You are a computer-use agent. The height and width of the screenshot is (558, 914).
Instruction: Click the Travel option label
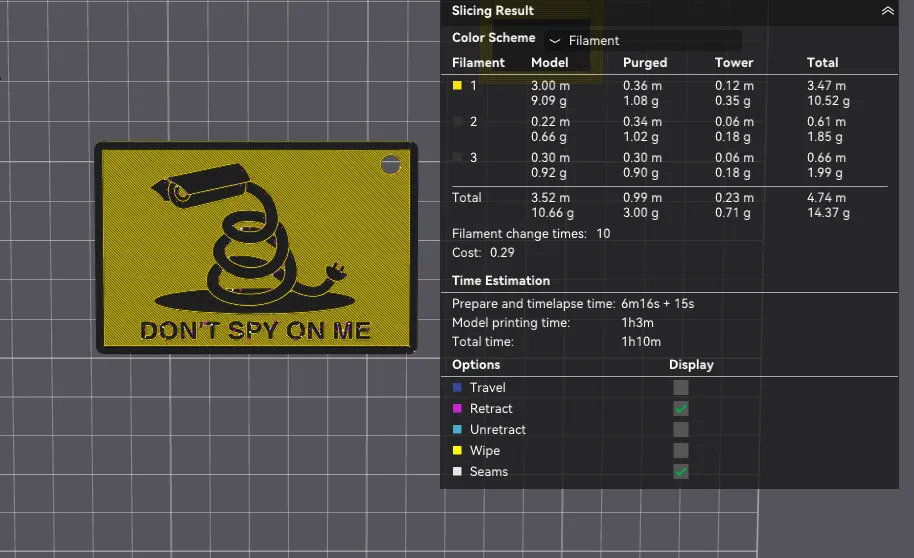click(487, 387)
